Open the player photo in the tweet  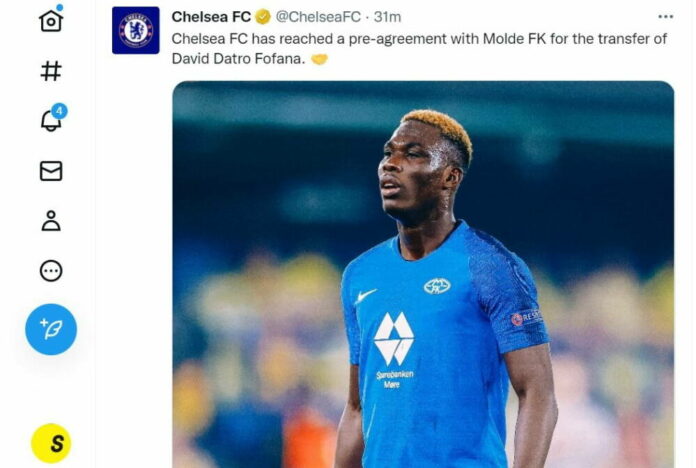[423, 274]
